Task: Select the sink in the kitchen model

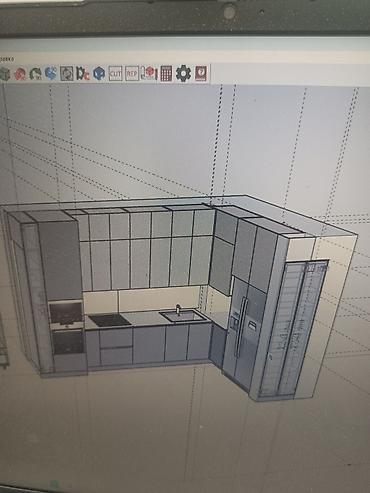Action: 182,315
